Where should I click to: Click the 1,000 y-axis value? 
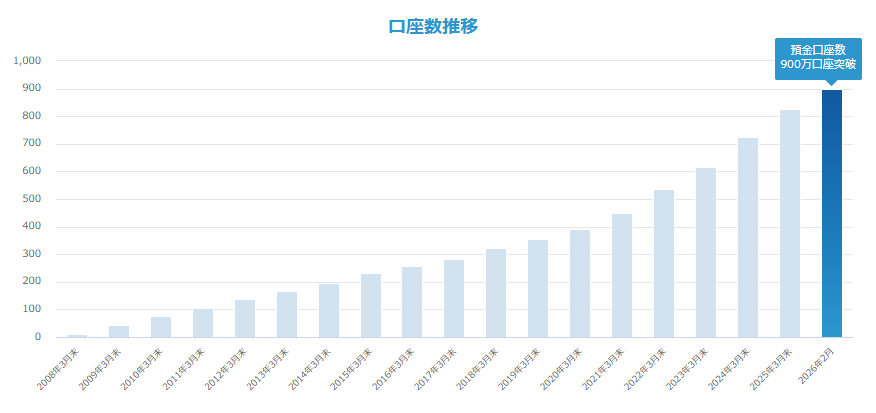tap(27, 61)
